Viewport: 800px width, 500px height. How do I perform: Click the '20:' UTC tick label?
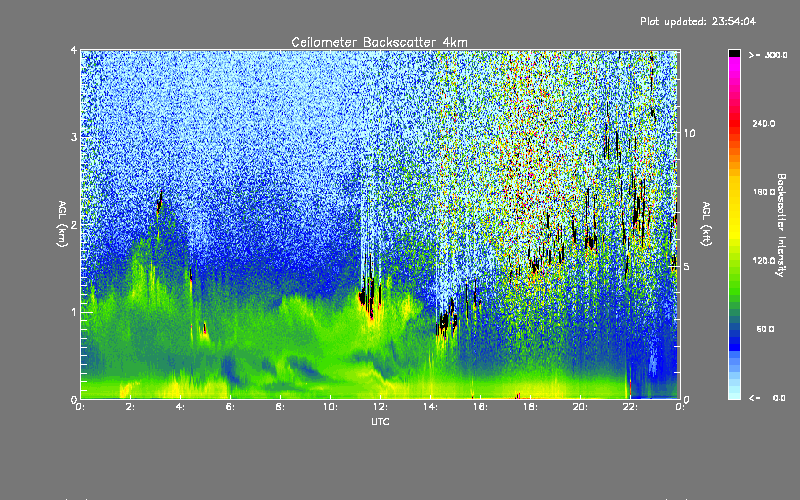pyautogui.click(x=580, y=407)
